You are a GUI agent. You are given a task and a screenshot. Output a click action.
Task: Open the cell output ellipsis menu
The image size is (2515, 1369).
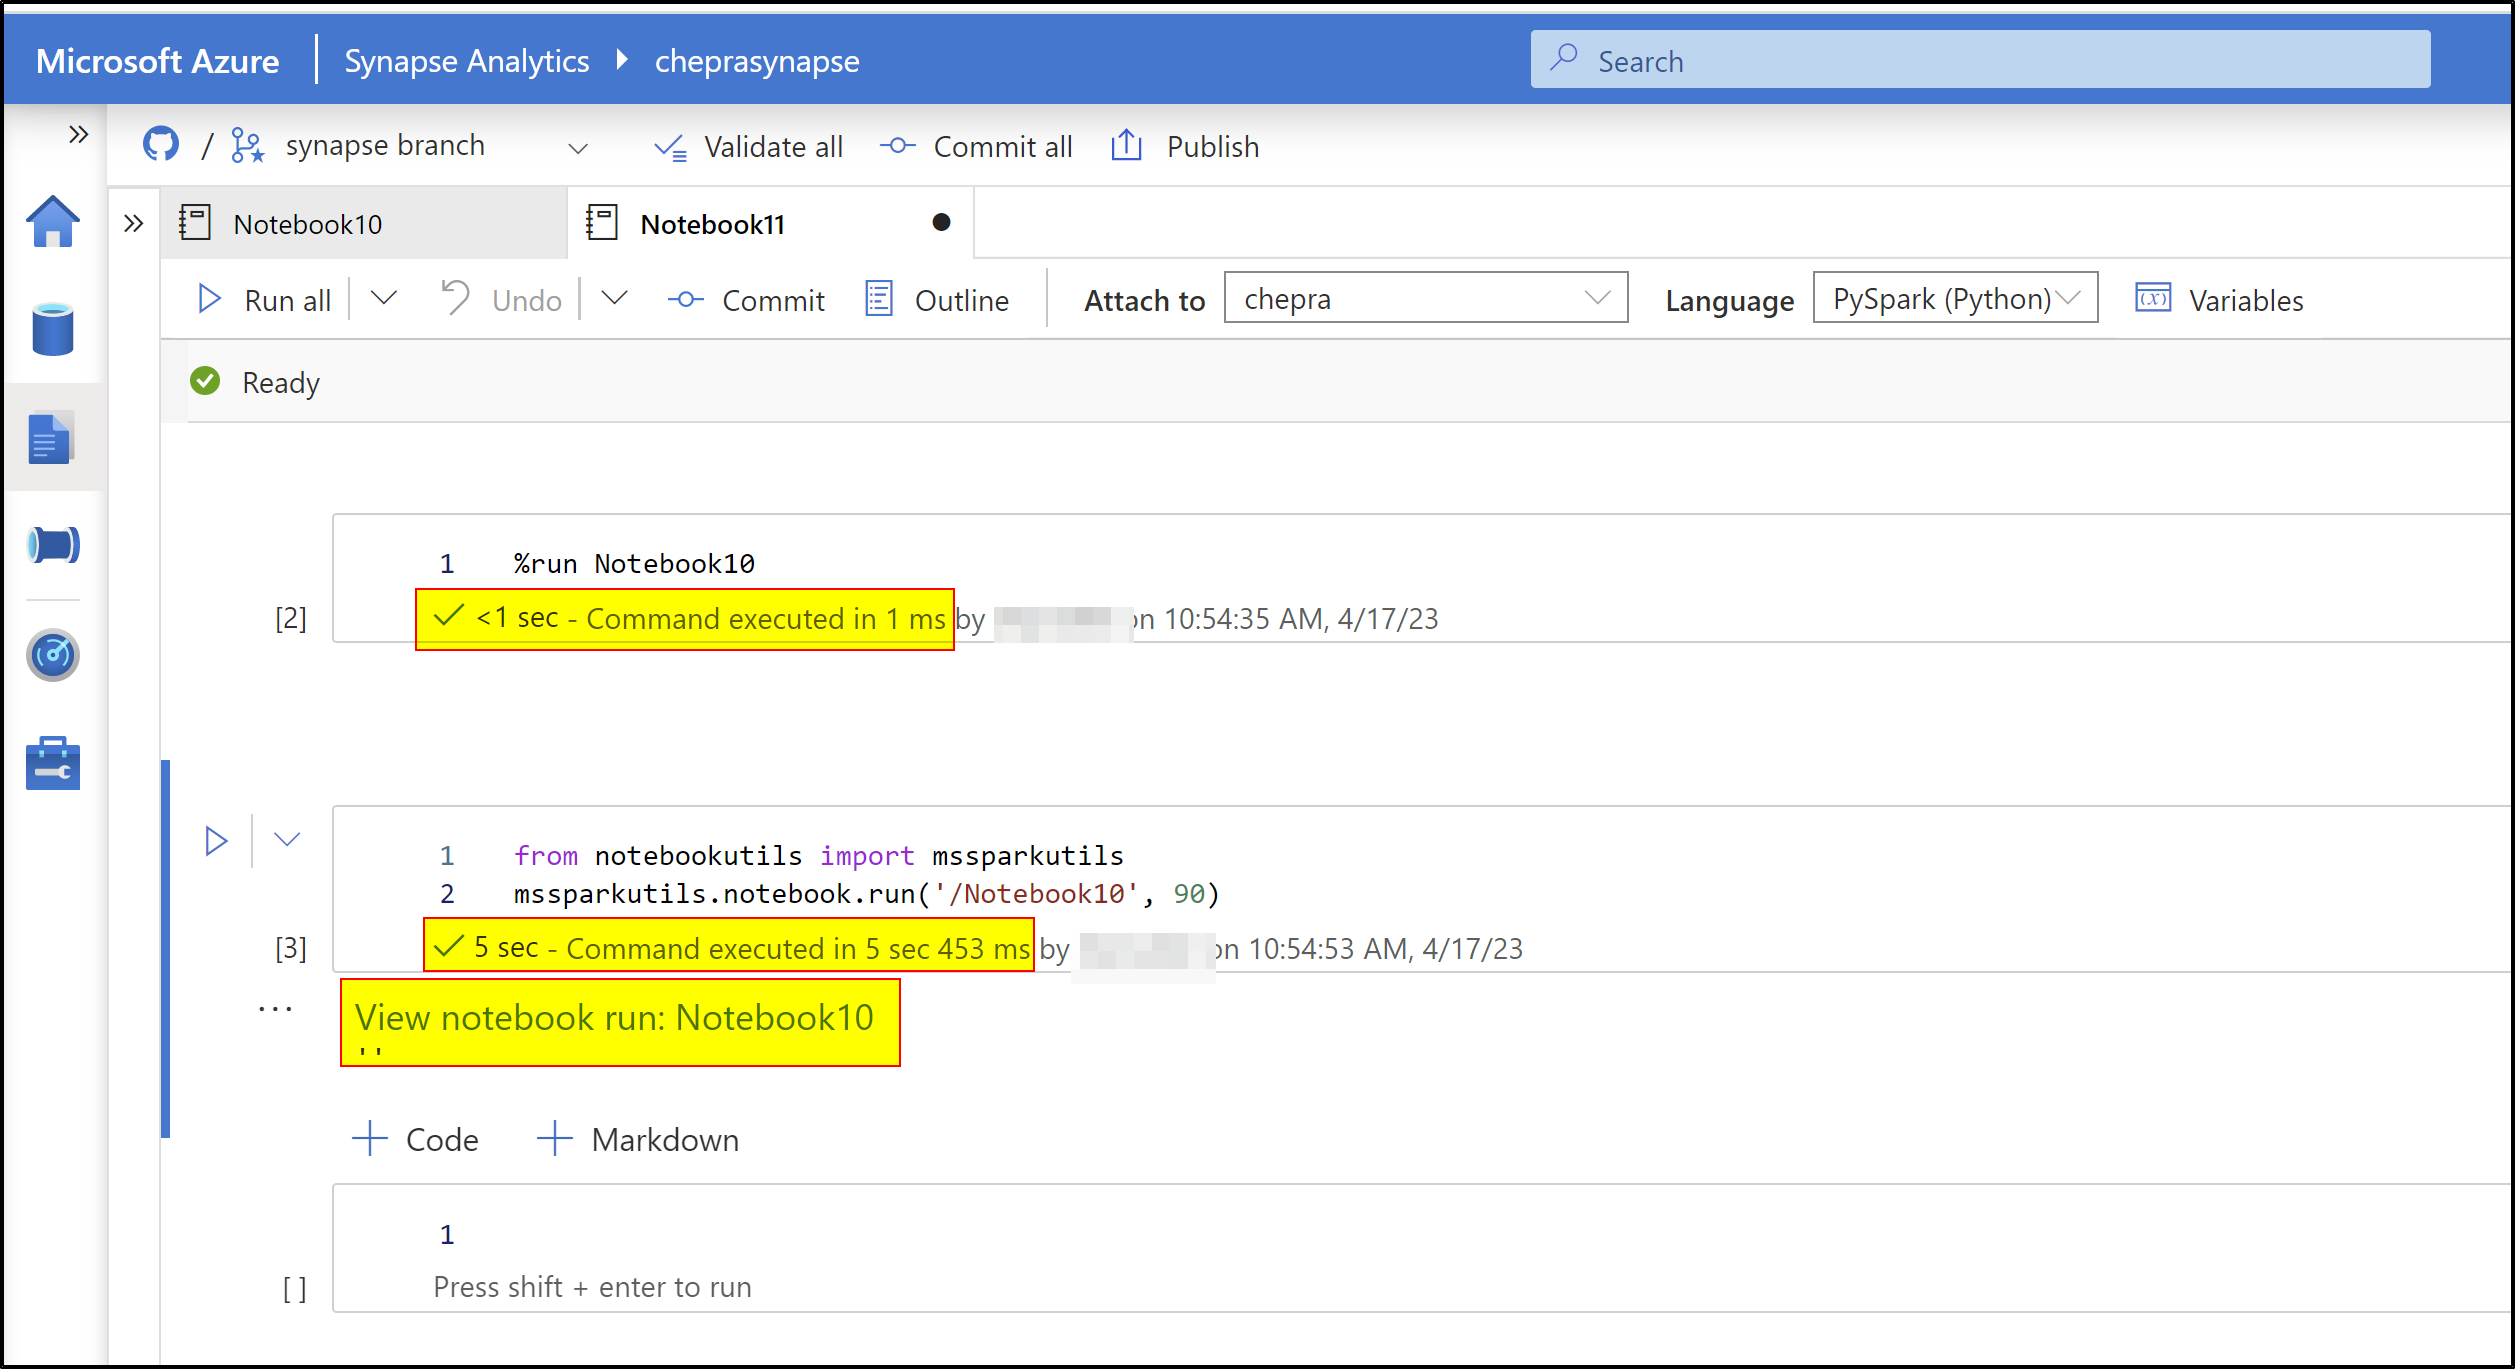point(274,1009)
